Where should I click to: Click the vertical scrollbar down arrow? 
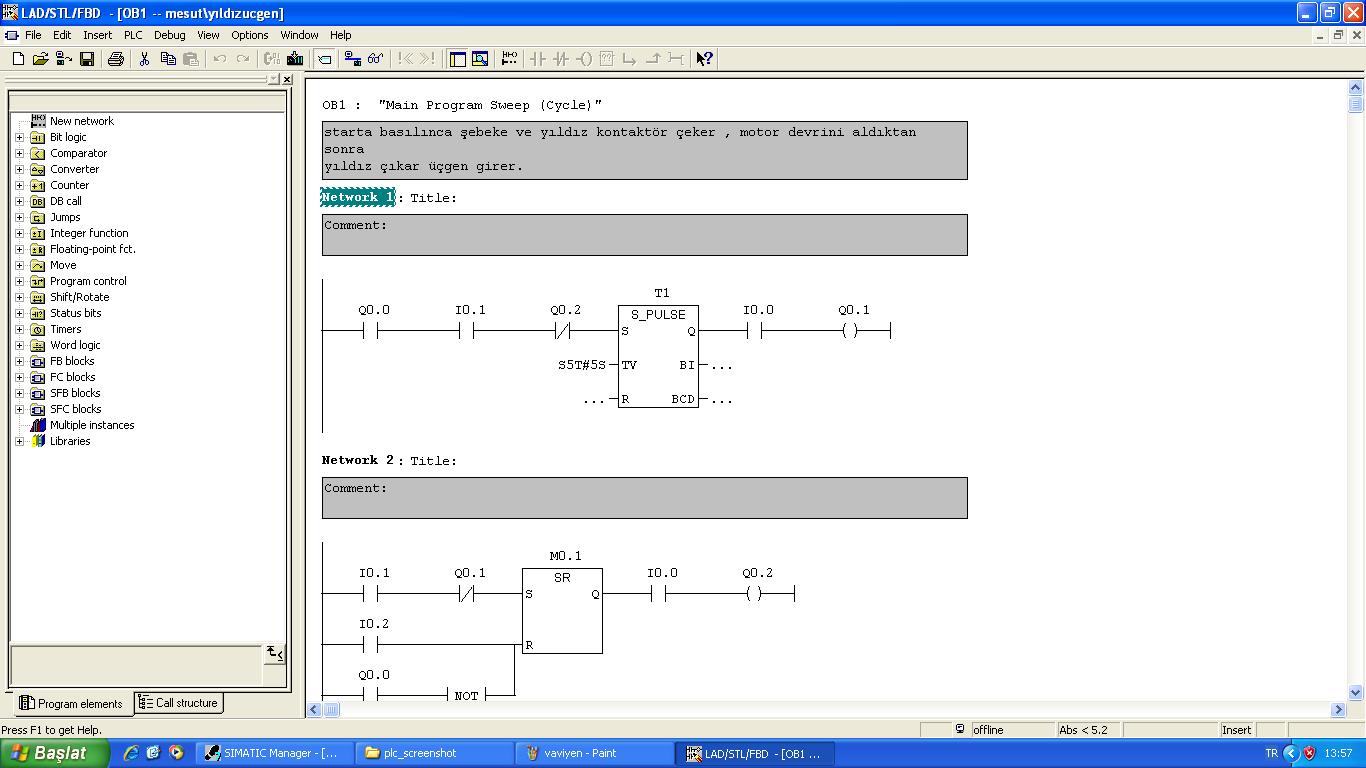1356,692
